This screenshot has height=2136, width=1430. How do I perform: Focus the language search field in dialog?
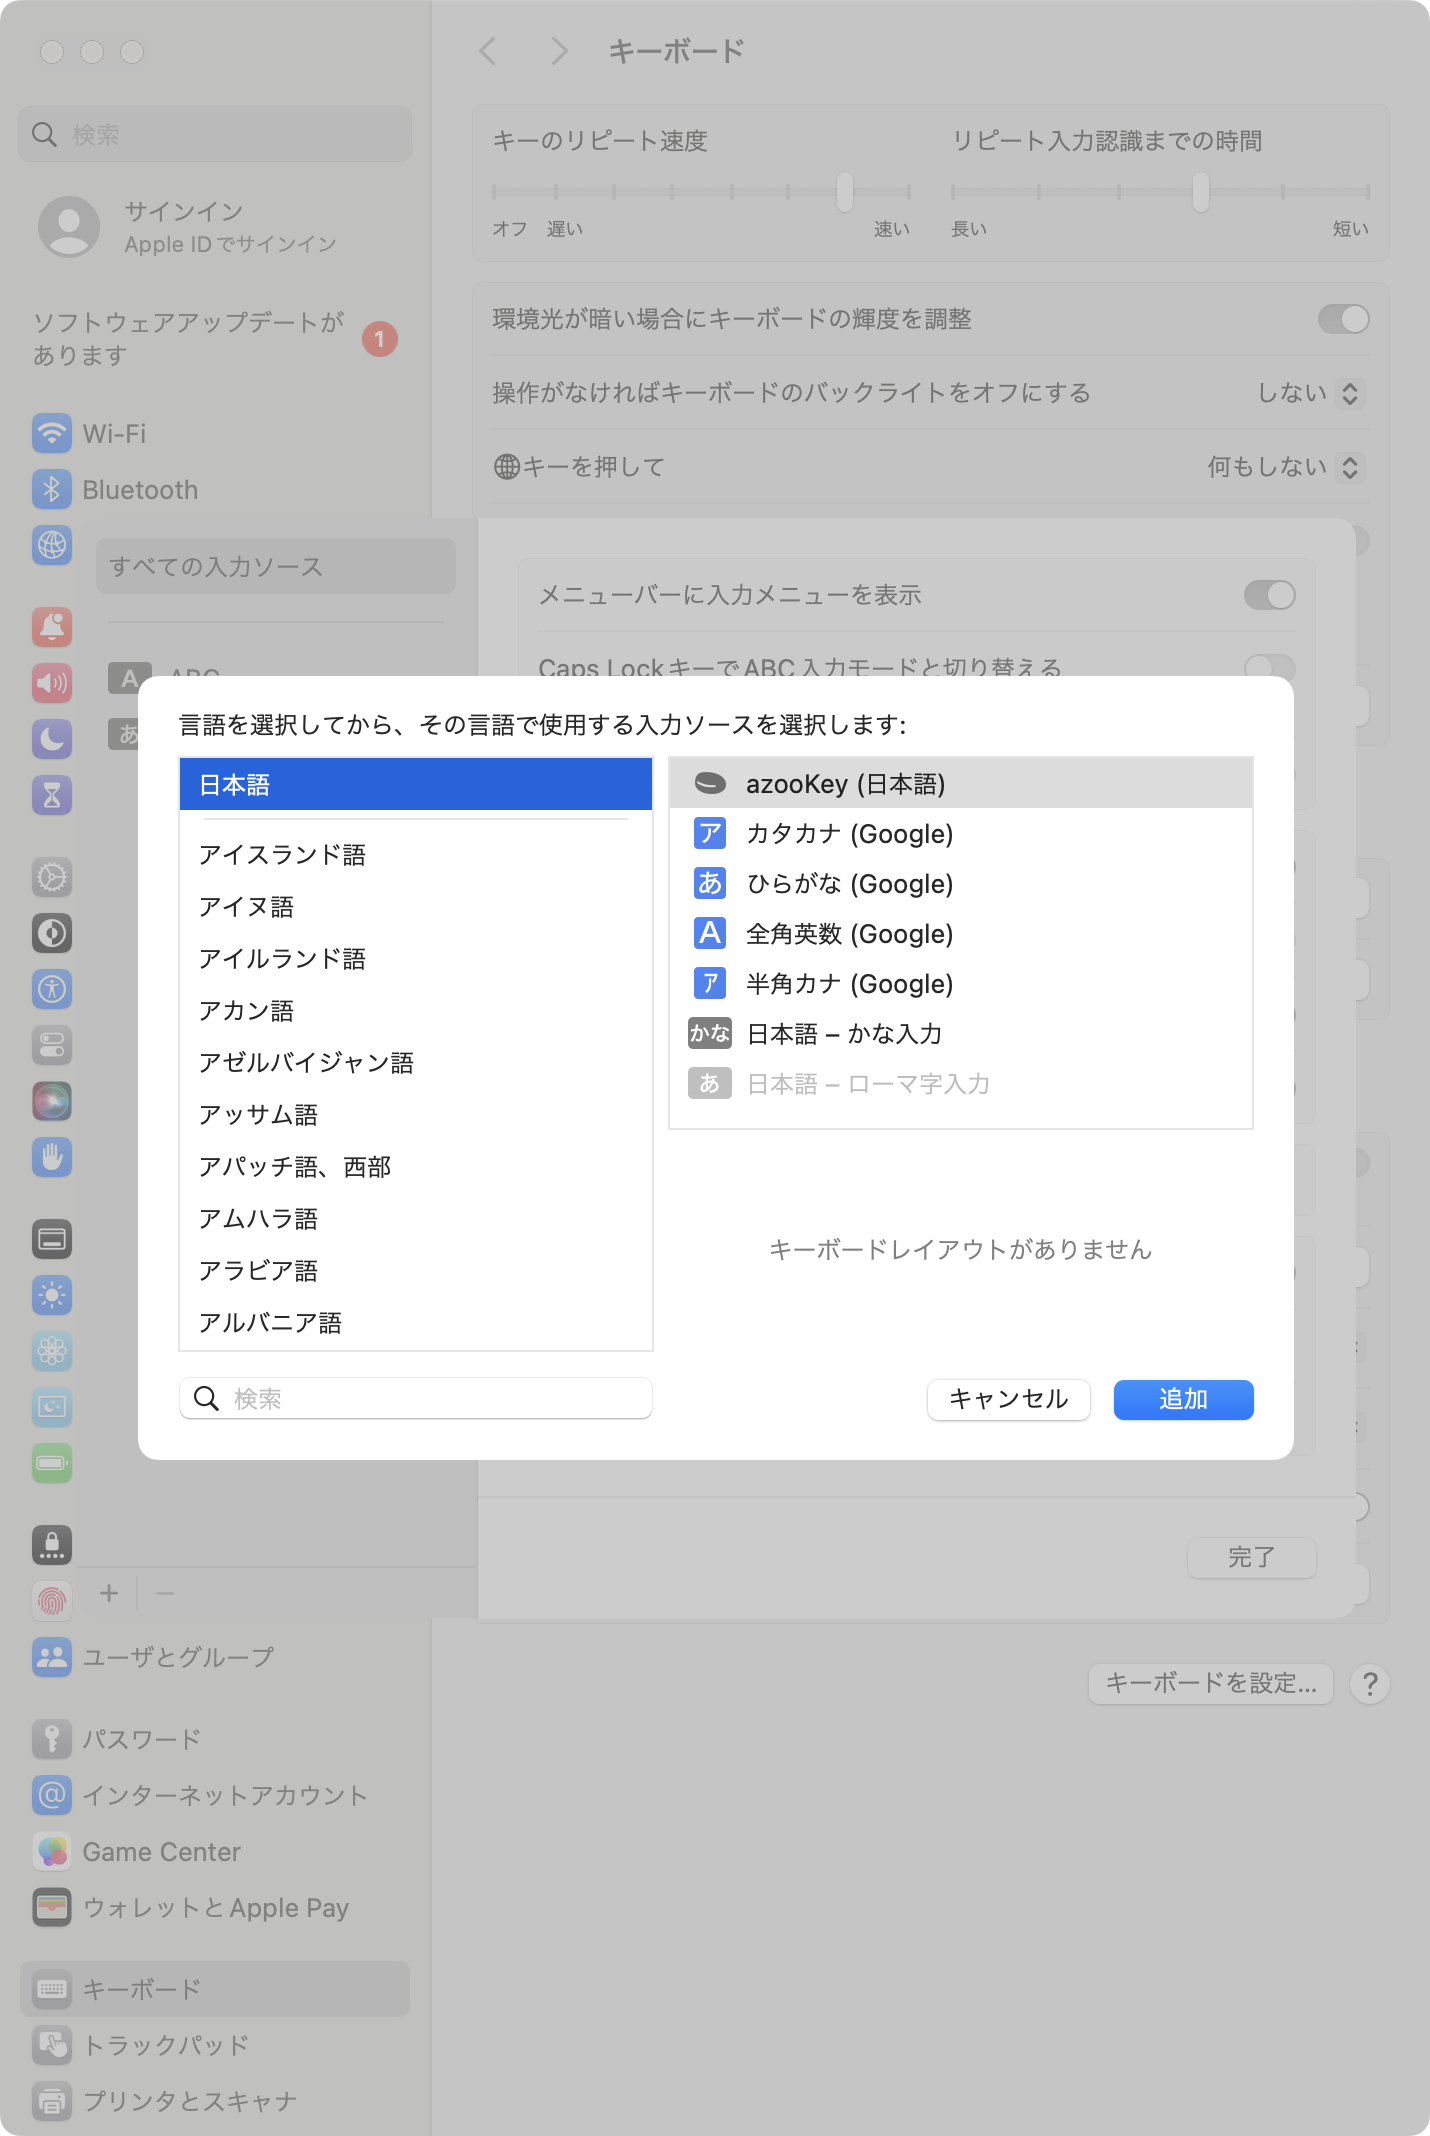(x=416, y=1398)
